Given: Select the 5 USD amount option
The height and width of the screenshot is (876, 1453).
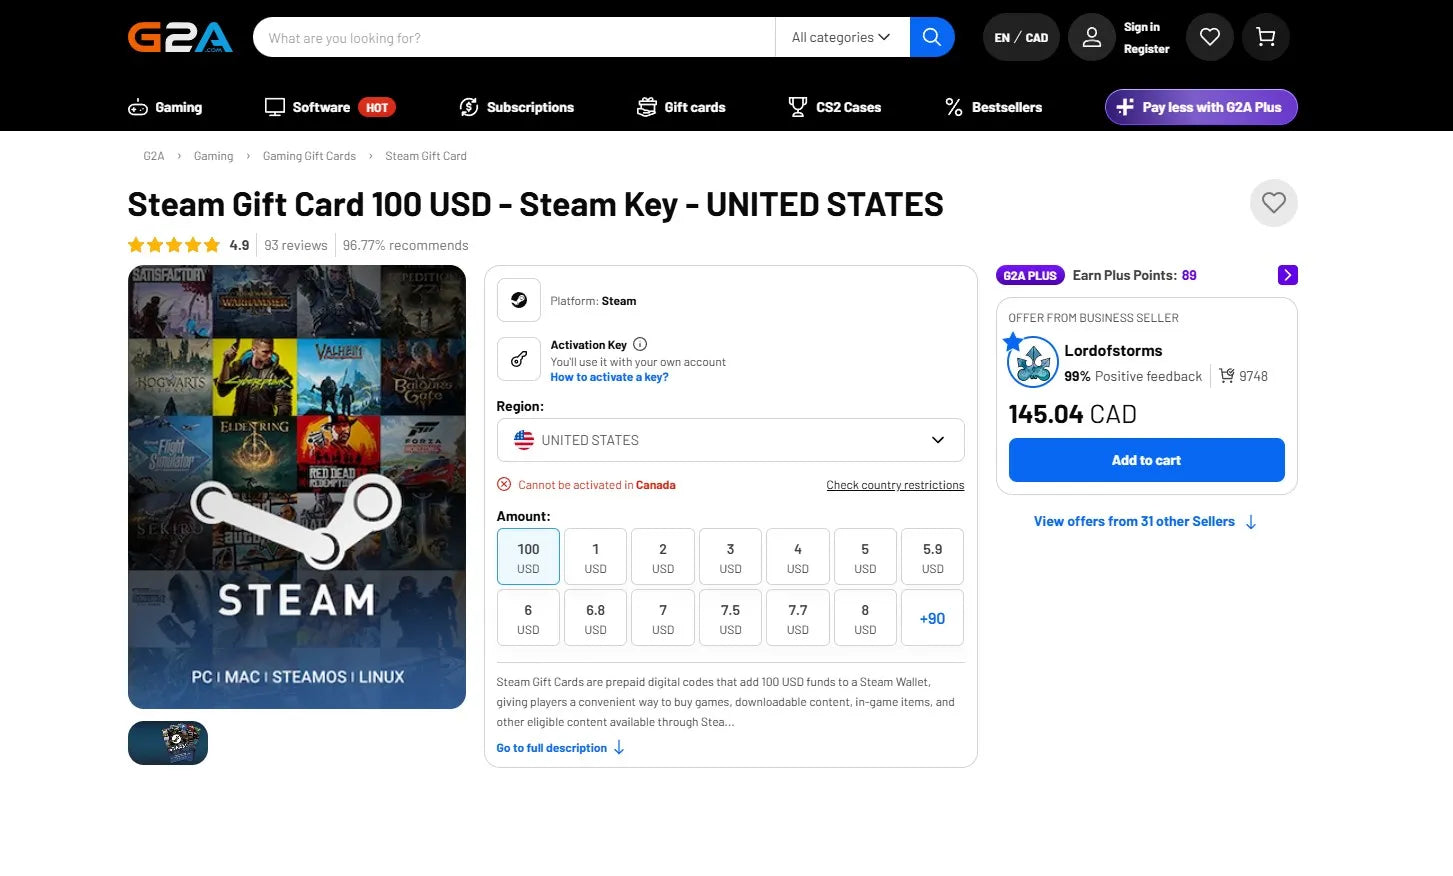Looking at the screenshot, I should (x=865, y=557).
